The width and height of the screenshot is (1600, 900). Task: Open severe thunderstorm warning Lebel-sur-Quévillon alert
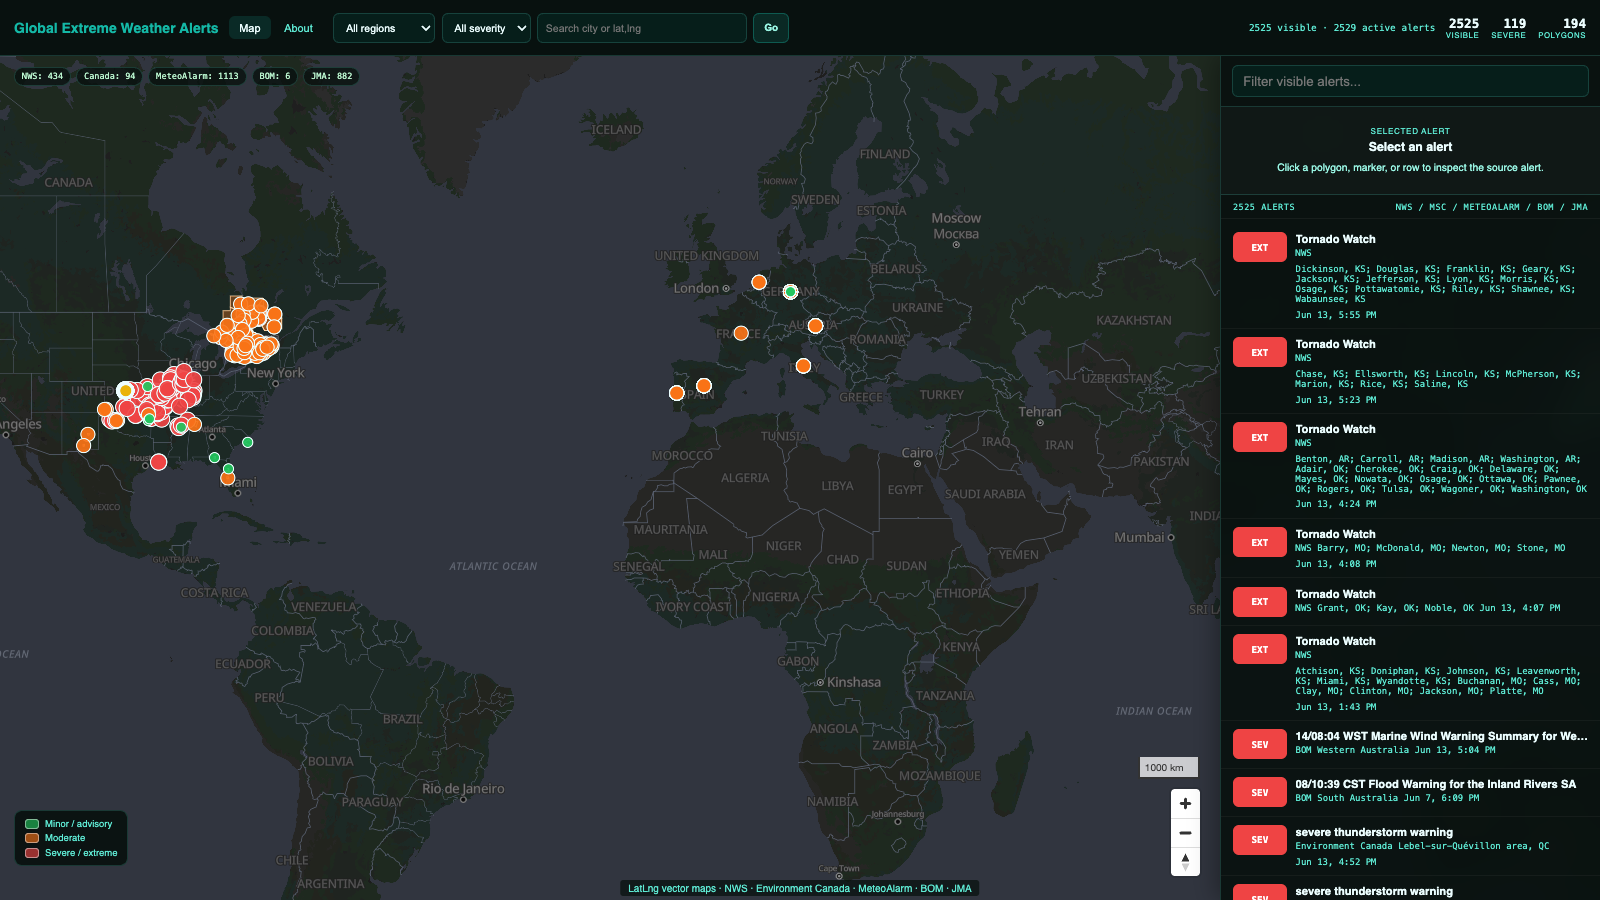[x=1410, y=846]
